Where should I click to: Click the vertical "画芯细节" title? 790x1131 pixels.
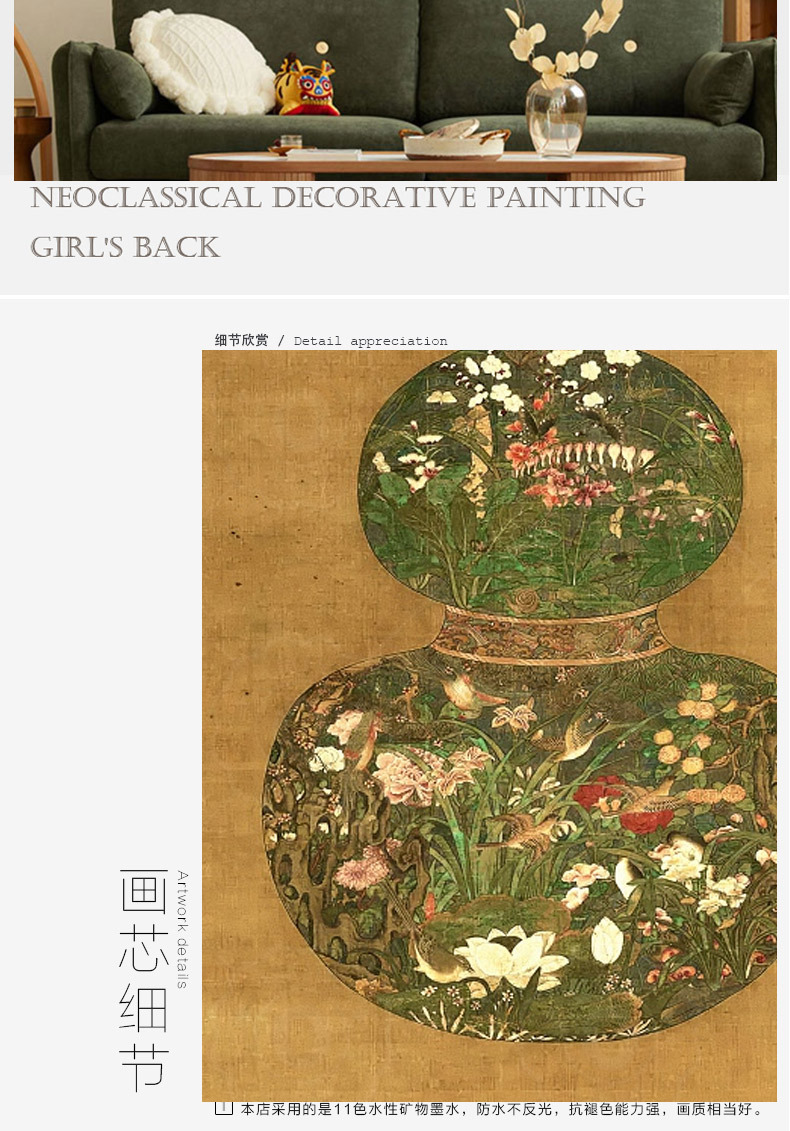pyautogui.click(x=144, y=980)
